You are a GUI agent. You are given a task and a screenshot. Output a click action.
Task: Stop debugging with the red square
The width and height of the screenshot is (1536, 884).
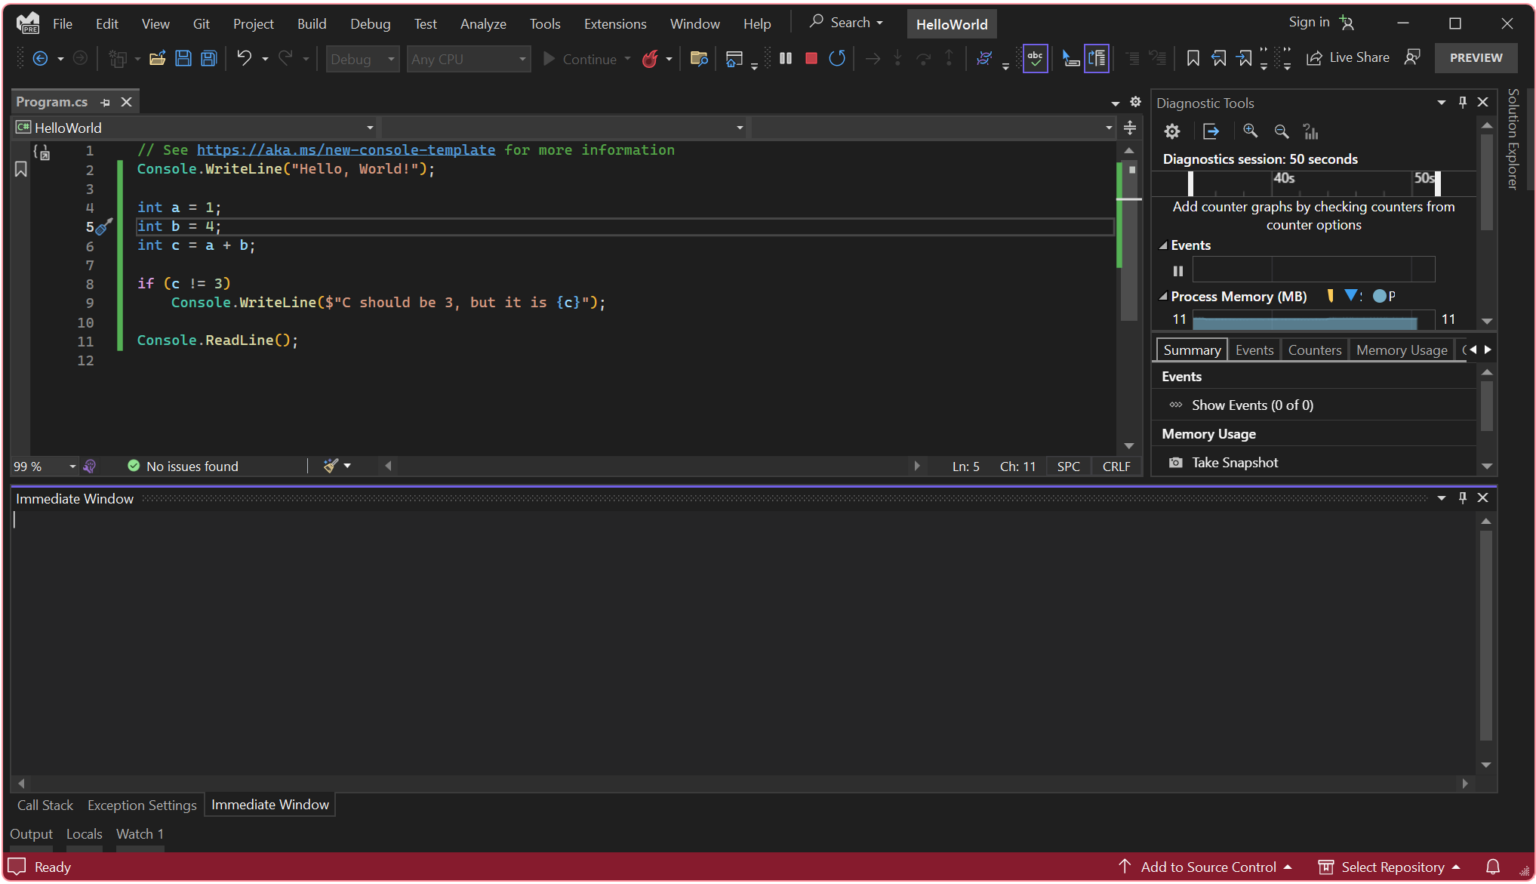811,59
